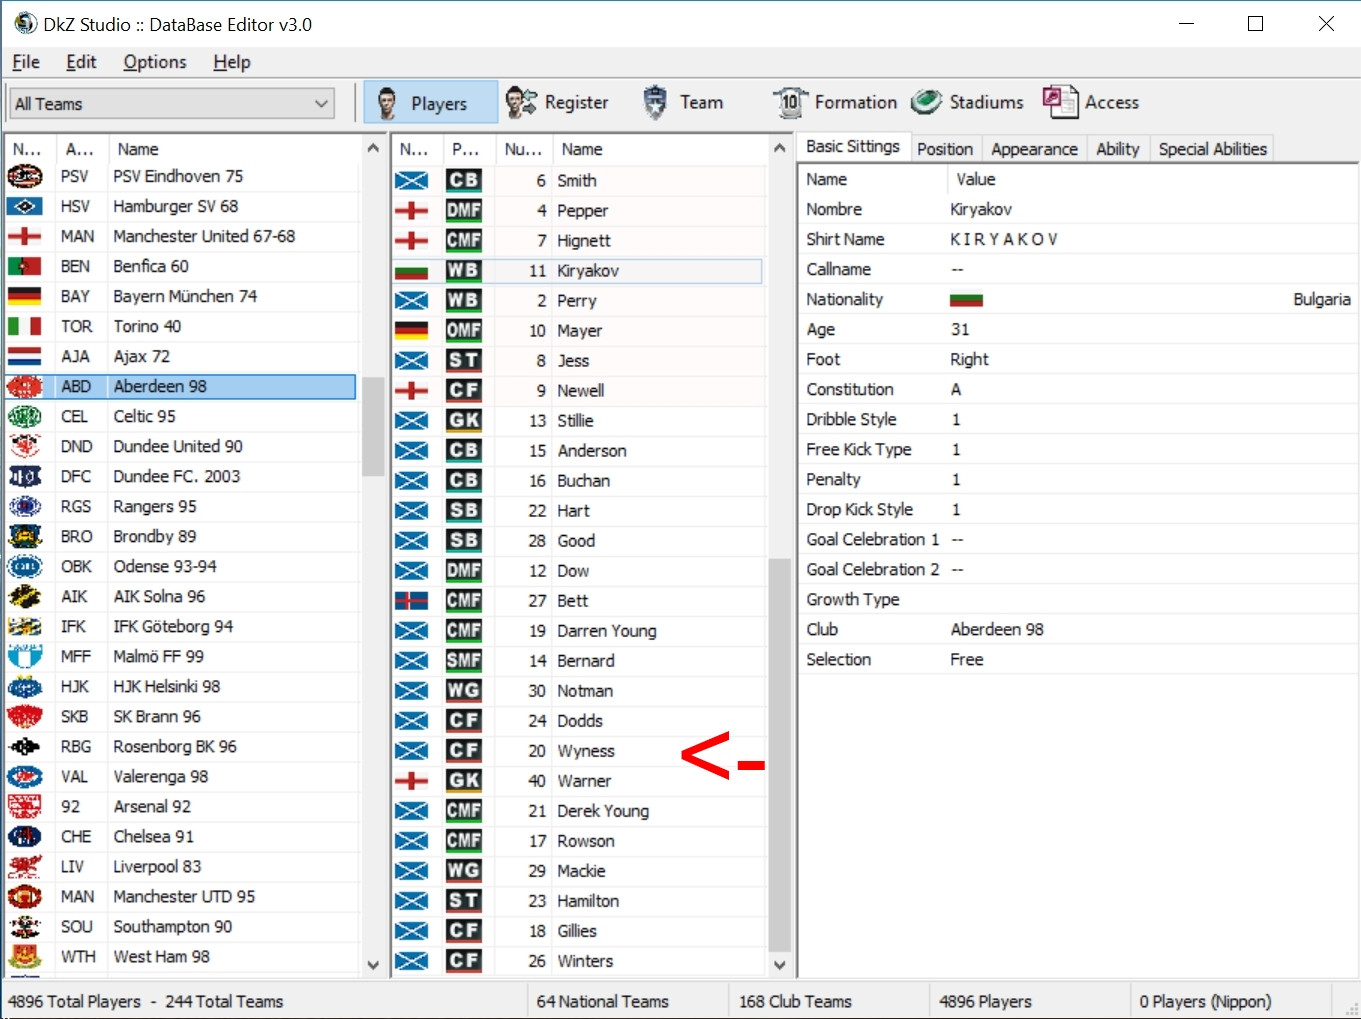Screen dimensions: 1361x1019
Task: Open the Help menu
Action: click(x=232, y=62)
